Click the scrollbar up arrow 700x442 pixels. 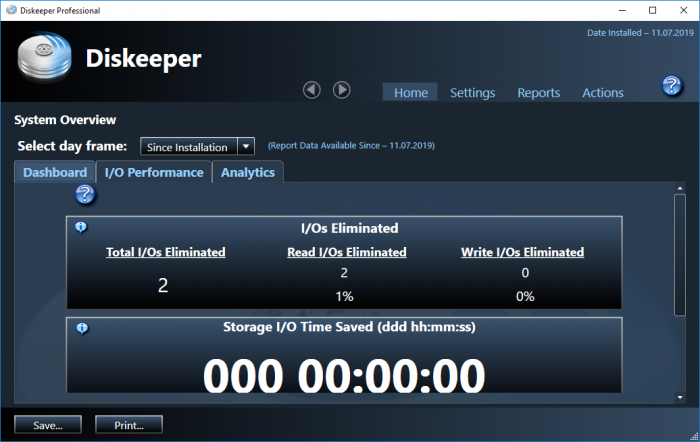point(680,188)
